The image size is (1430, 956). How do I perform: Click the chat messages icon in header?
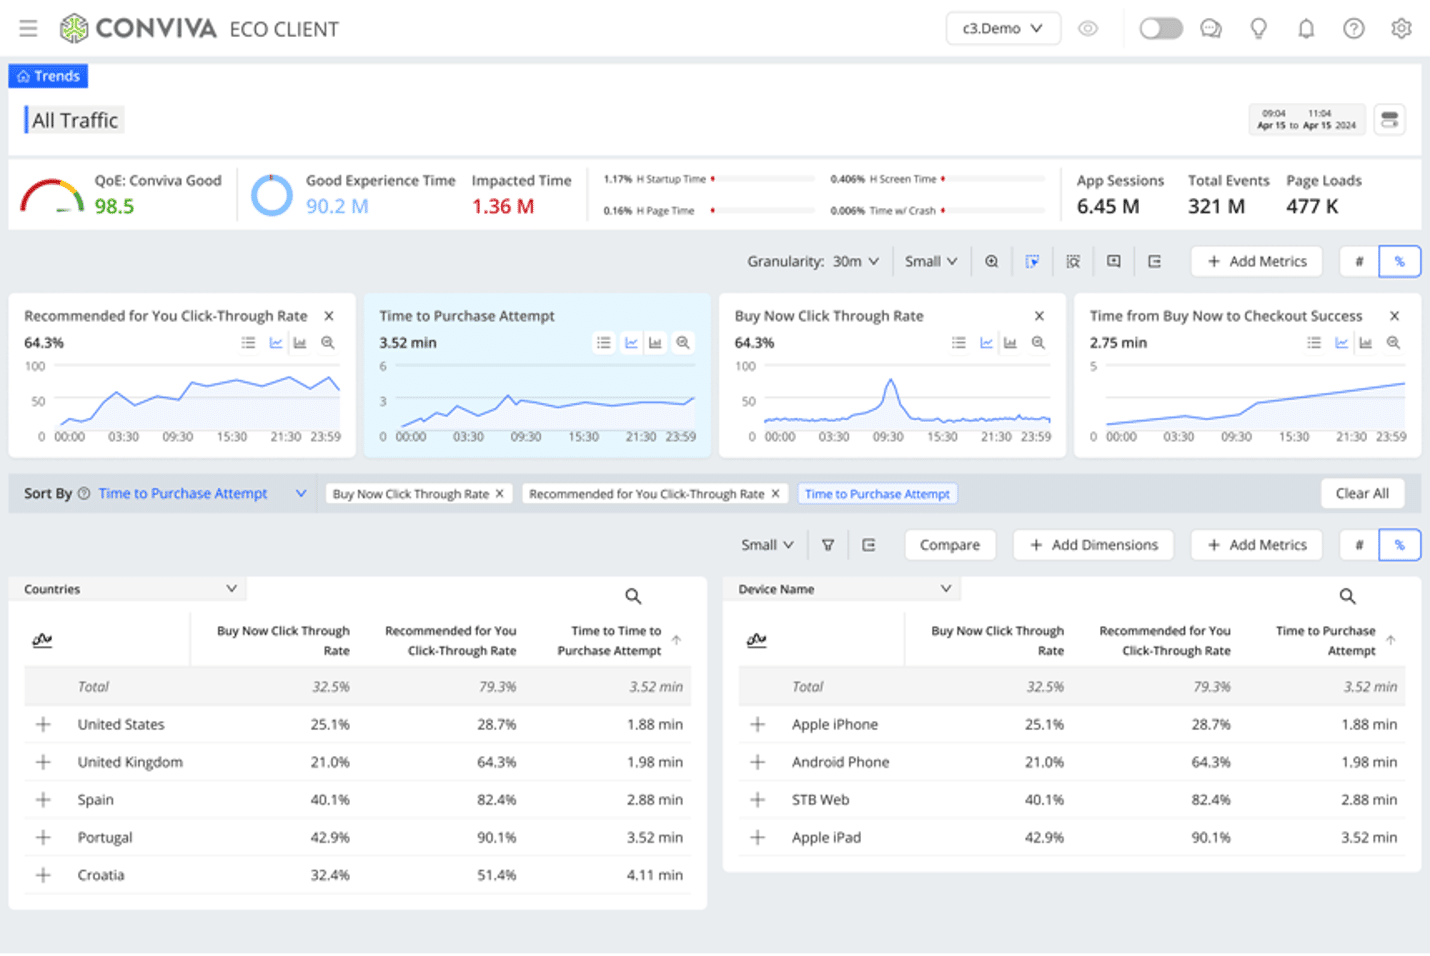(1211, 29)
